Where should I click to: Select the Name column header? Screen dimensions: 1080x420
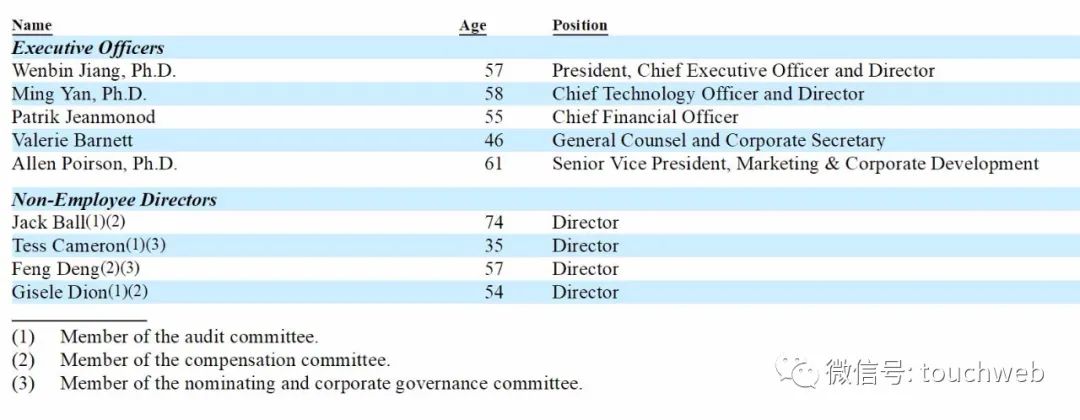point(32,25)
